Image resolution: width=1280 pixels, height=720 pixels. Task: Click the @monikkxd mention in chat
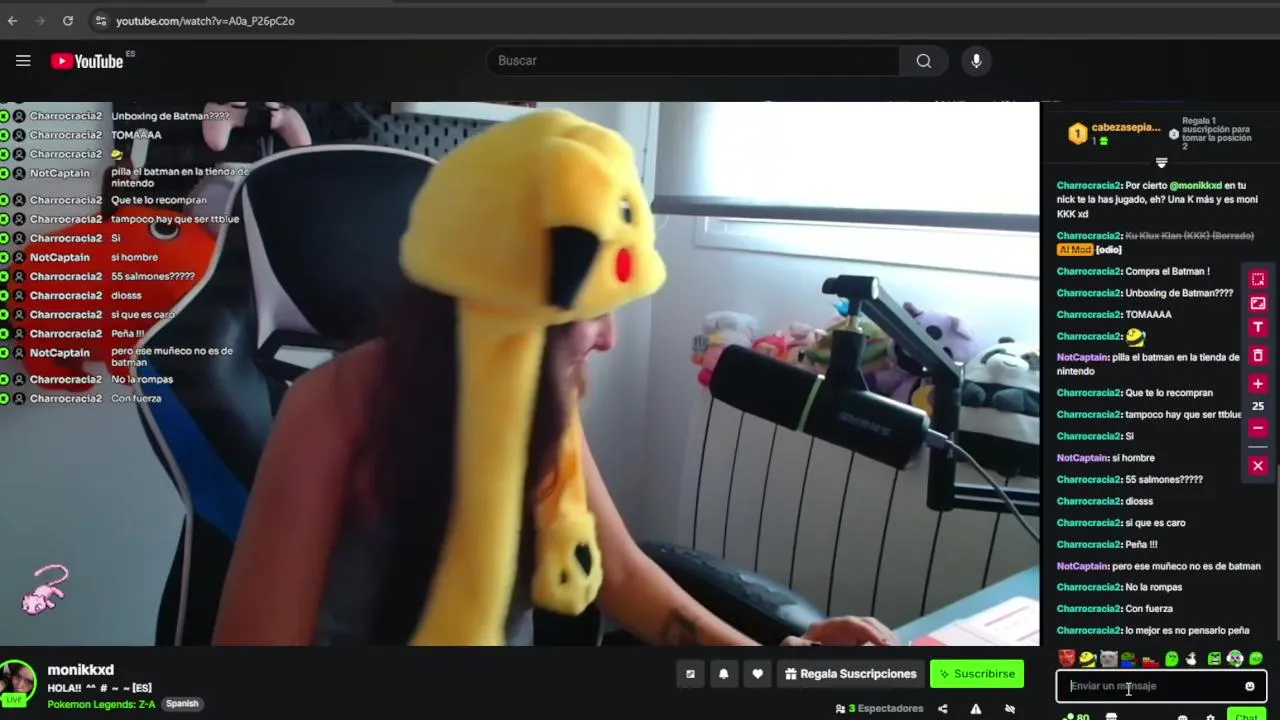pos(1195,185)
